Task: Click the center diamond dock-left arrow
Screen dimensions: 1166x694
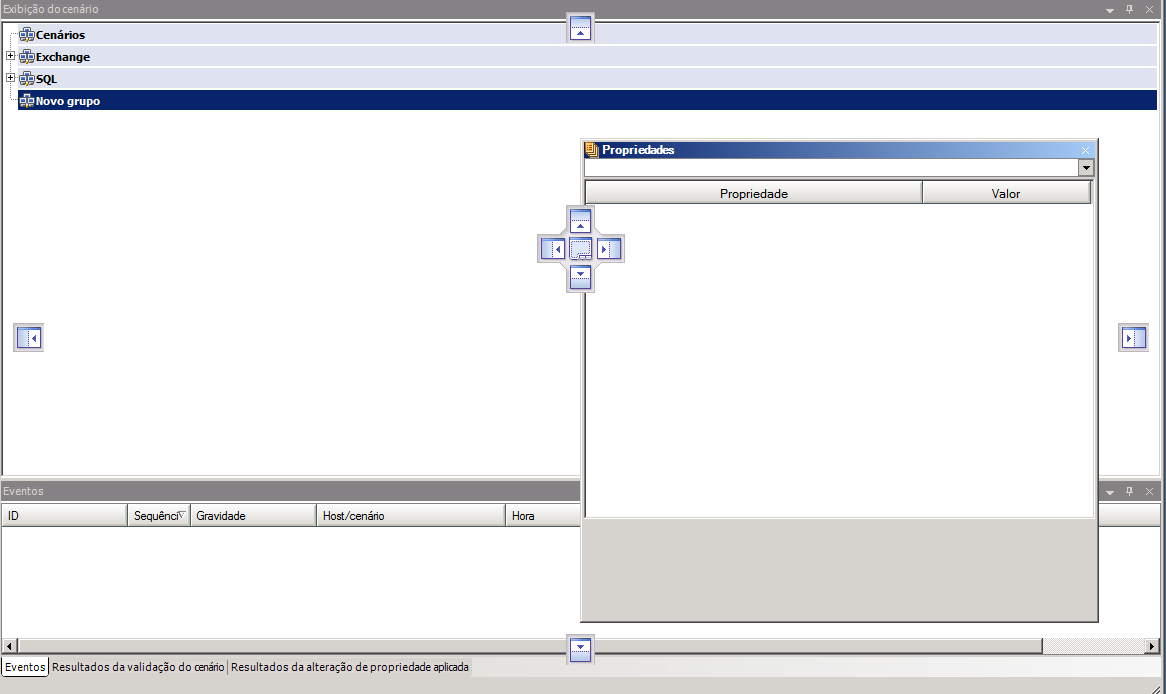Action: tap(553, 249)
